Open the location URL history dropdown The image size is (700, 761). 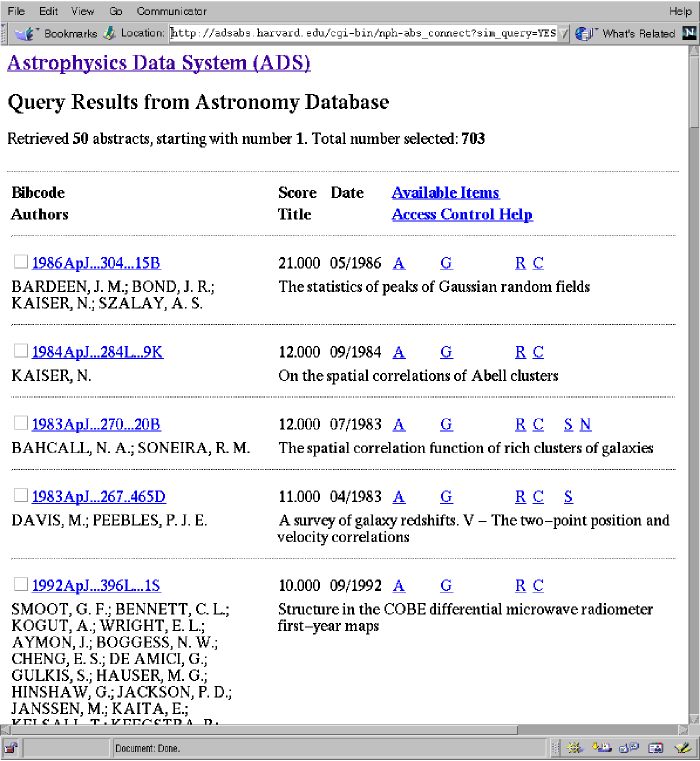(564, 33)
